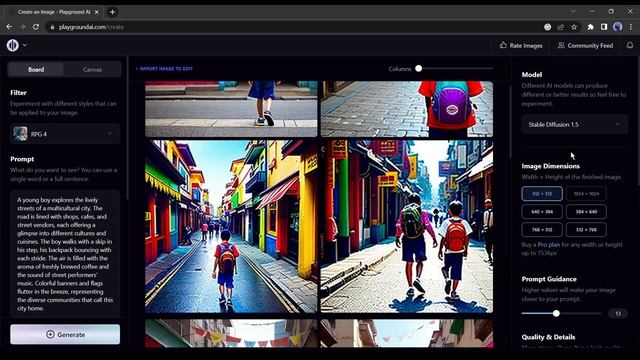Open the bottom-left bunting flags image
The height and width of the screenshot is (360, 640).
231,333
